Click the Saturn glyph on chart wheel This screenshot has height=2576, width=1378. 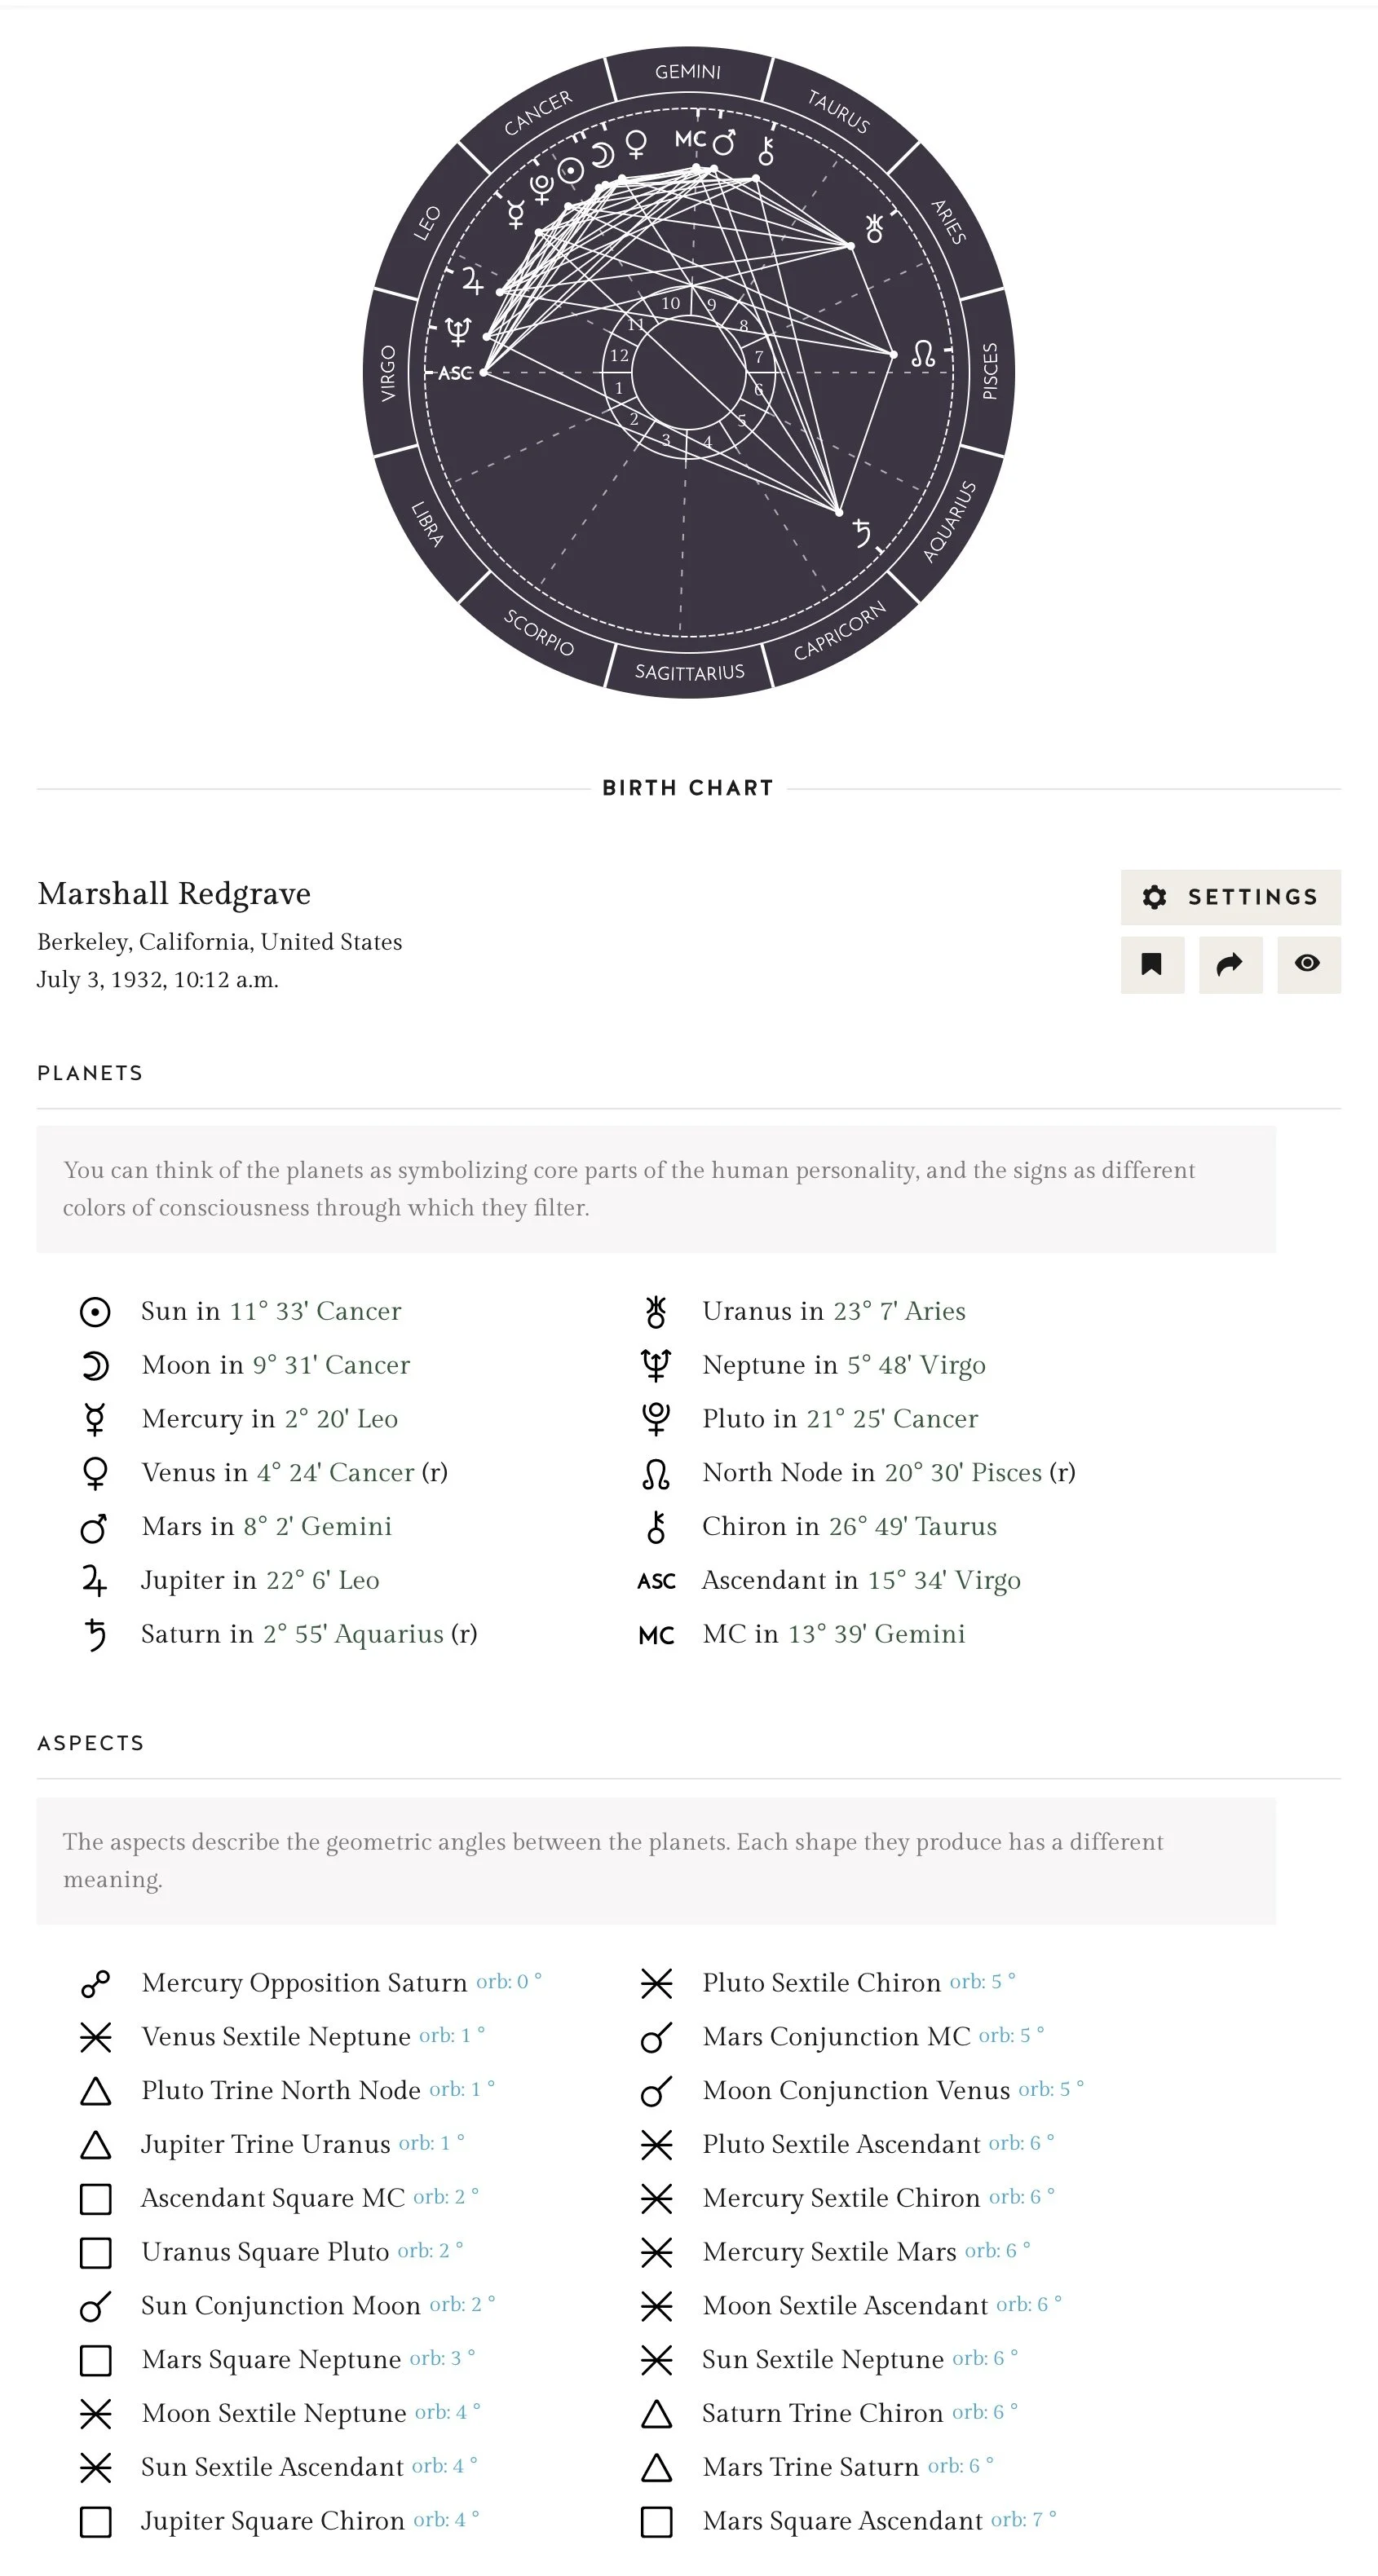[862, 533]
